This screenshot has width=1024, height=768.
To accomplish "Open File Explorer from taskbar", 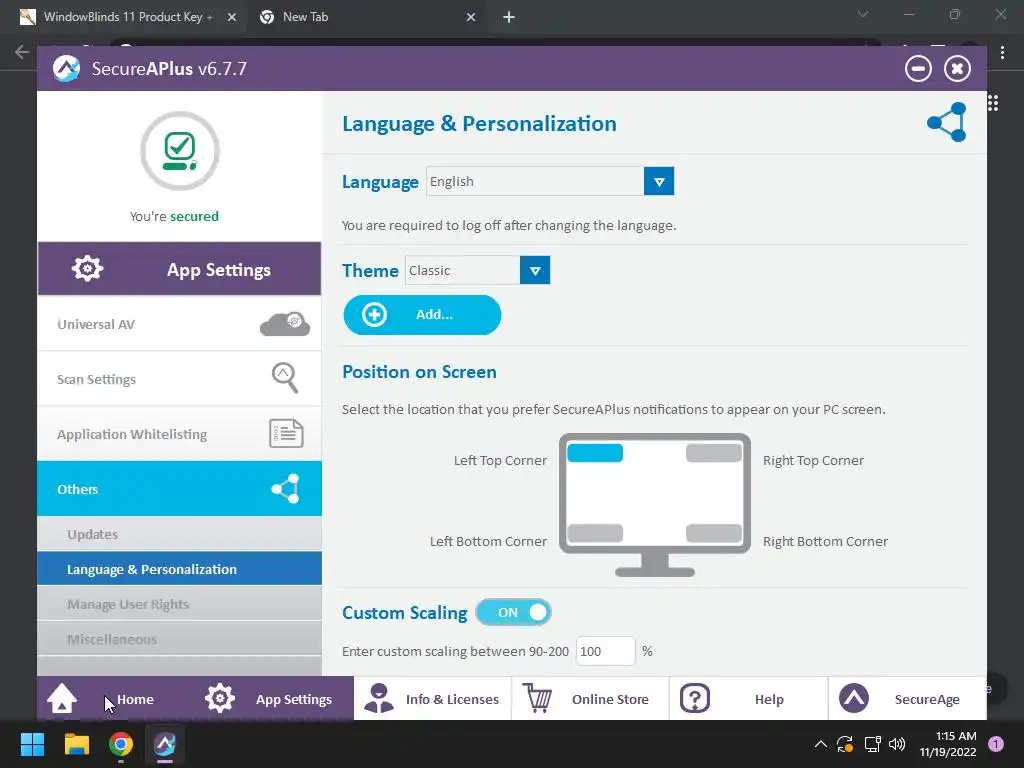I will click(x=76, y=744).
